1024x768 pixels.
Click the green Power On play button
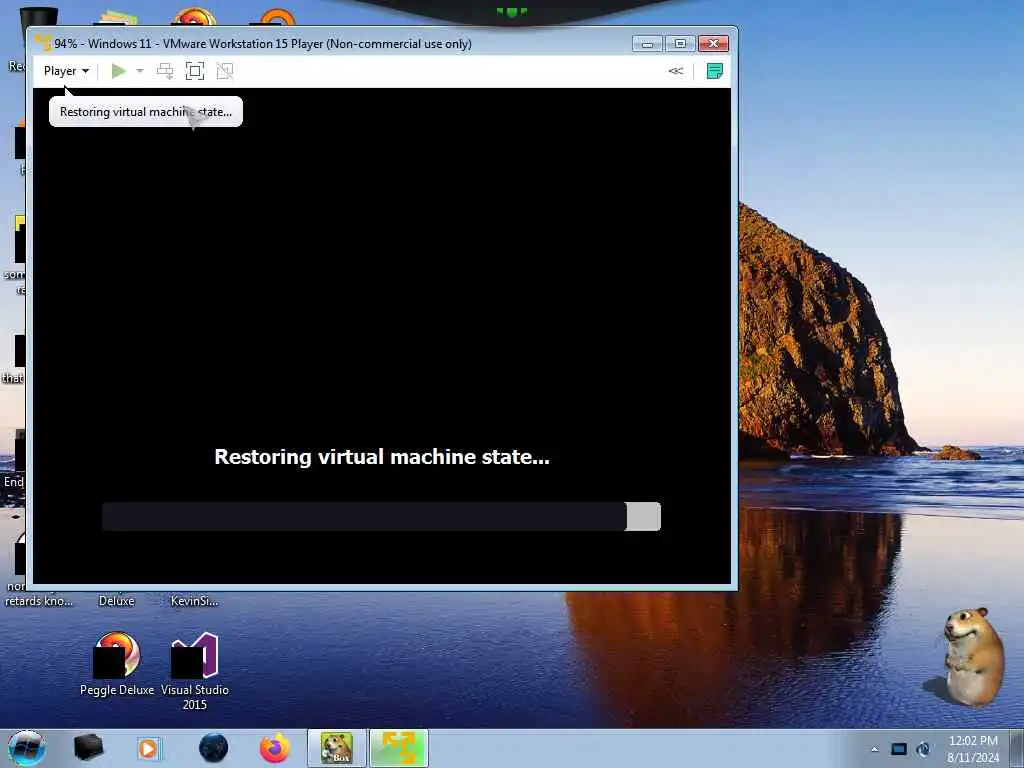[x=118, y=71]
